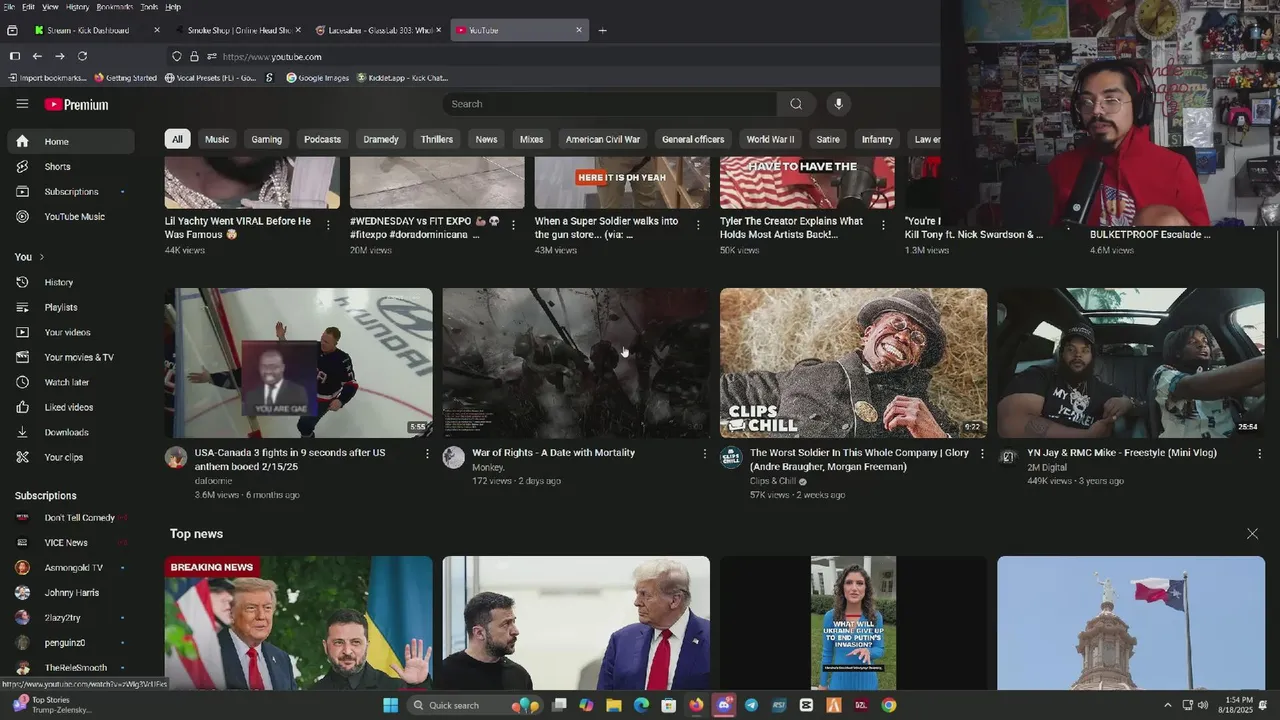This screenshot has height=720, width=1280.
Task: Open more options for Worst Soldier video
Action: point(982,454)
